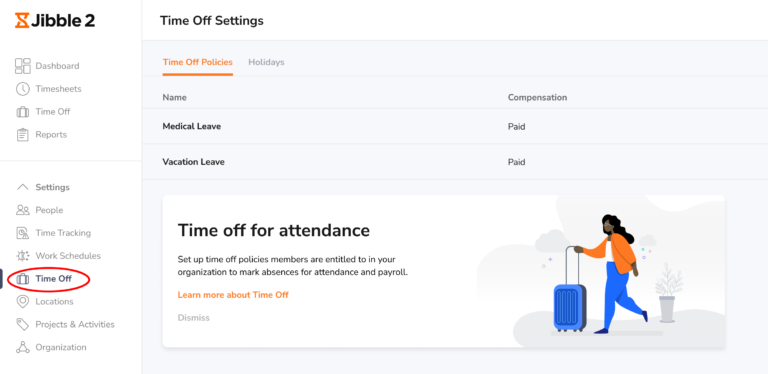Select the Time Off Policies tab

coord(197,62)
